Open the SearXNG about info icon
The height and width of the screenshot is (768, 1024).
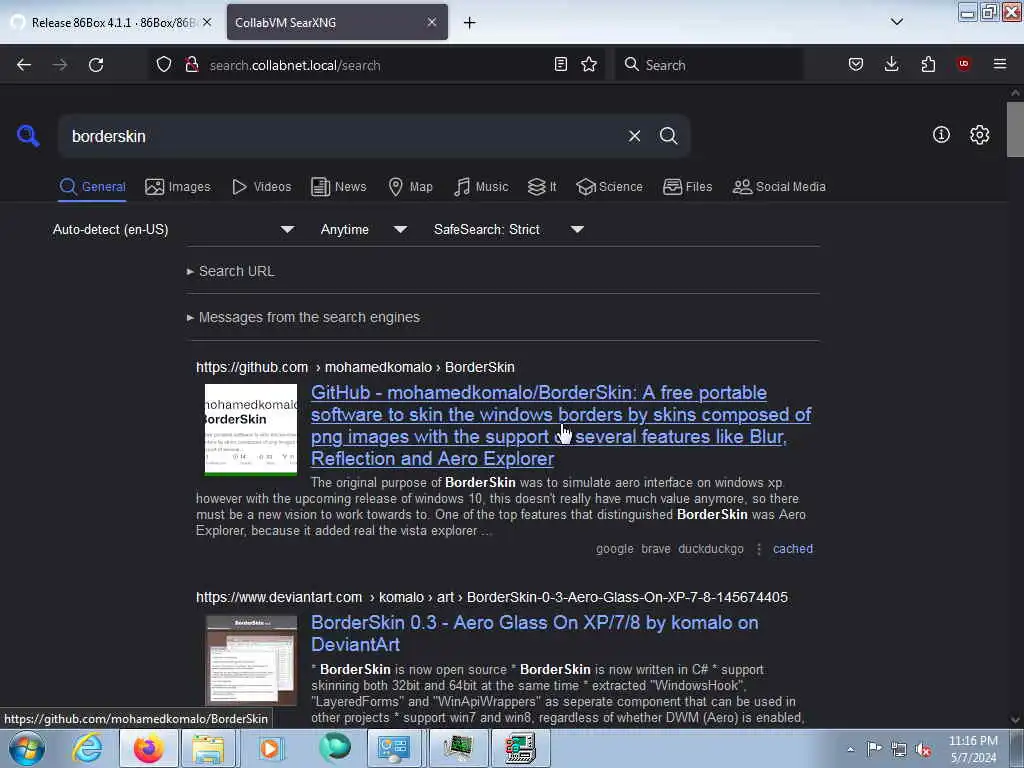(941, 135)
